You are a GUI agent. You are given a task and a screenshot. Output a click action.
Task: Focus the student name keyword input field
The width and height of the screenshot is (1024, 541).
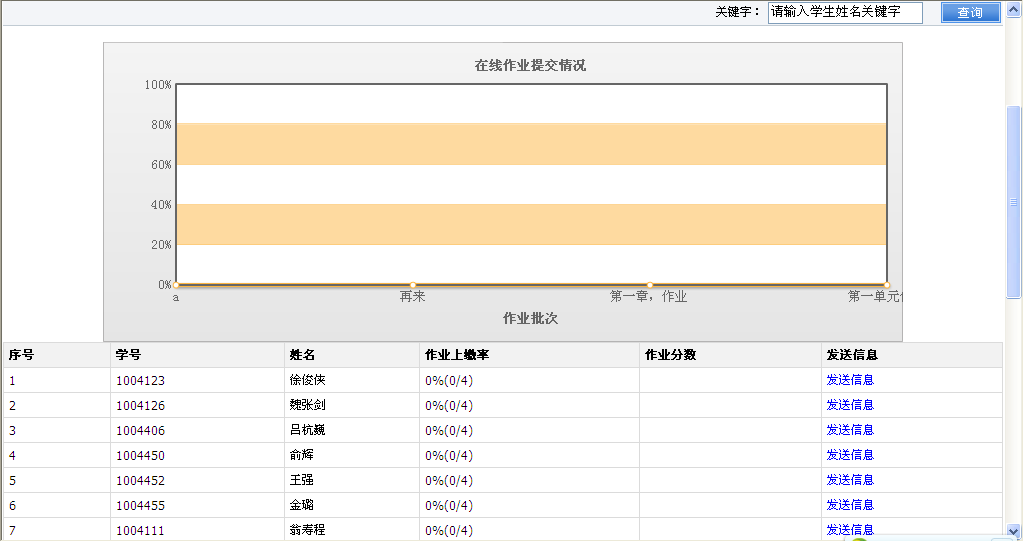pyautogui.click(x=844, y=13)
